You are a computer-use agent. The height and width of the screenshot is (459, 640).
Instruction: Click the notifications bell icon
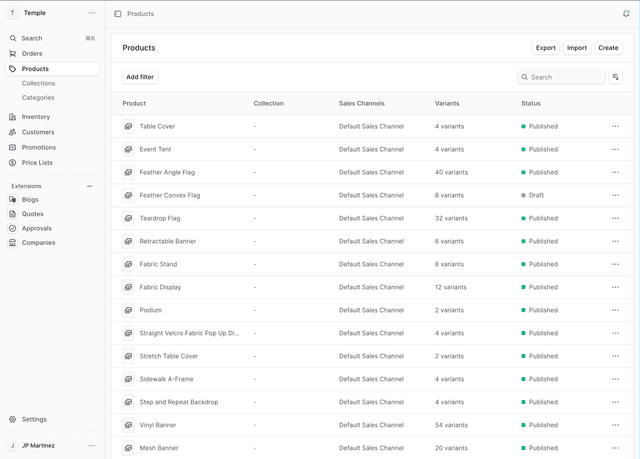[626, 14]
